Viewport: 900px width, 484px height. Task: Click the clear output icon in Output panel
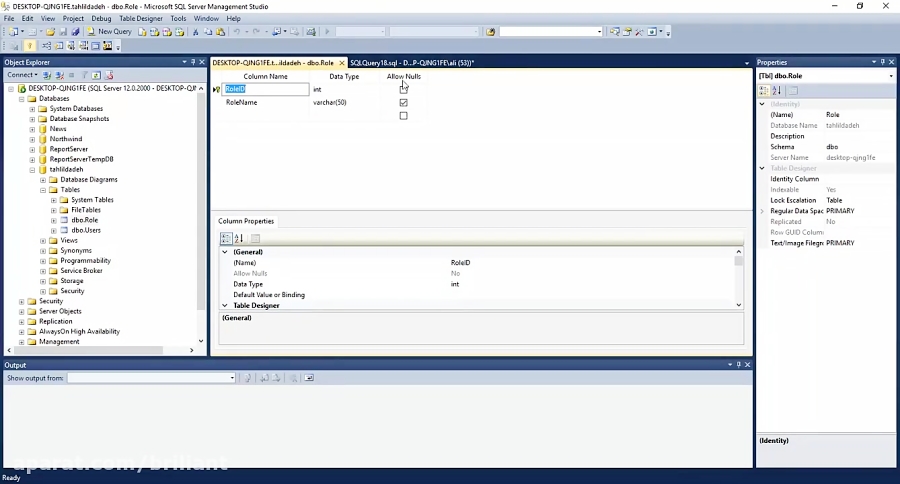pyautogui.click(x=293, y=378)
